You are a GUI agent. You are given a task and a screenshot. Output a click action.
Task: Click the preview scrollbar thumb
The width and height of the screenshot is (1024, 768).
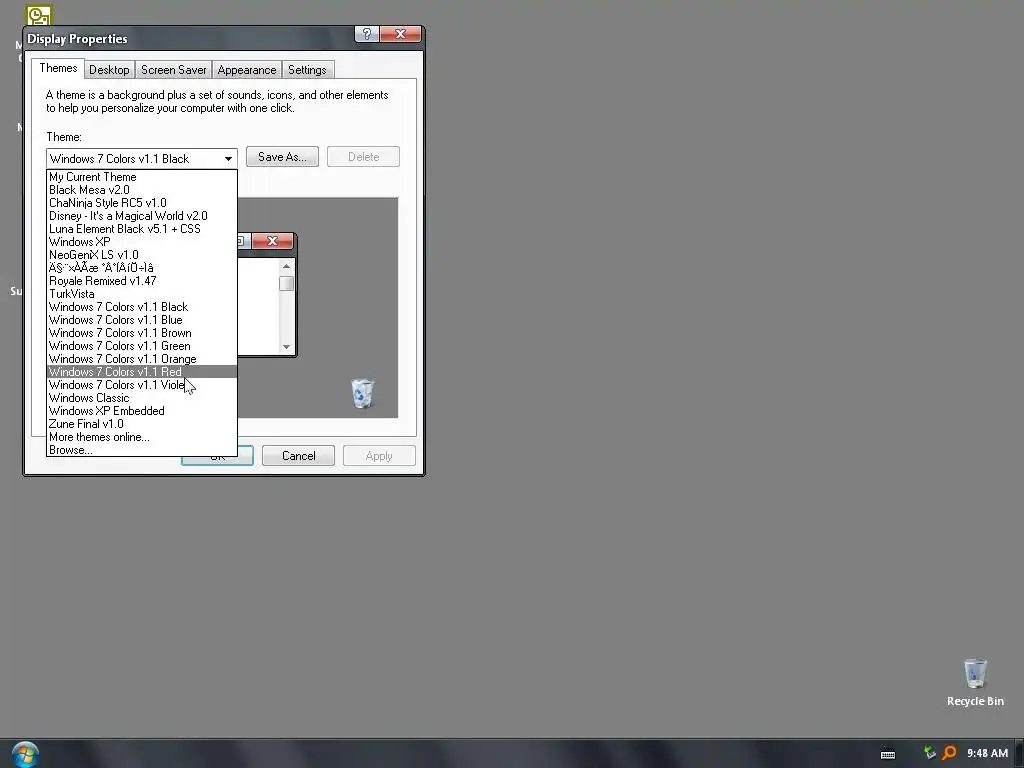coord(286,283)
